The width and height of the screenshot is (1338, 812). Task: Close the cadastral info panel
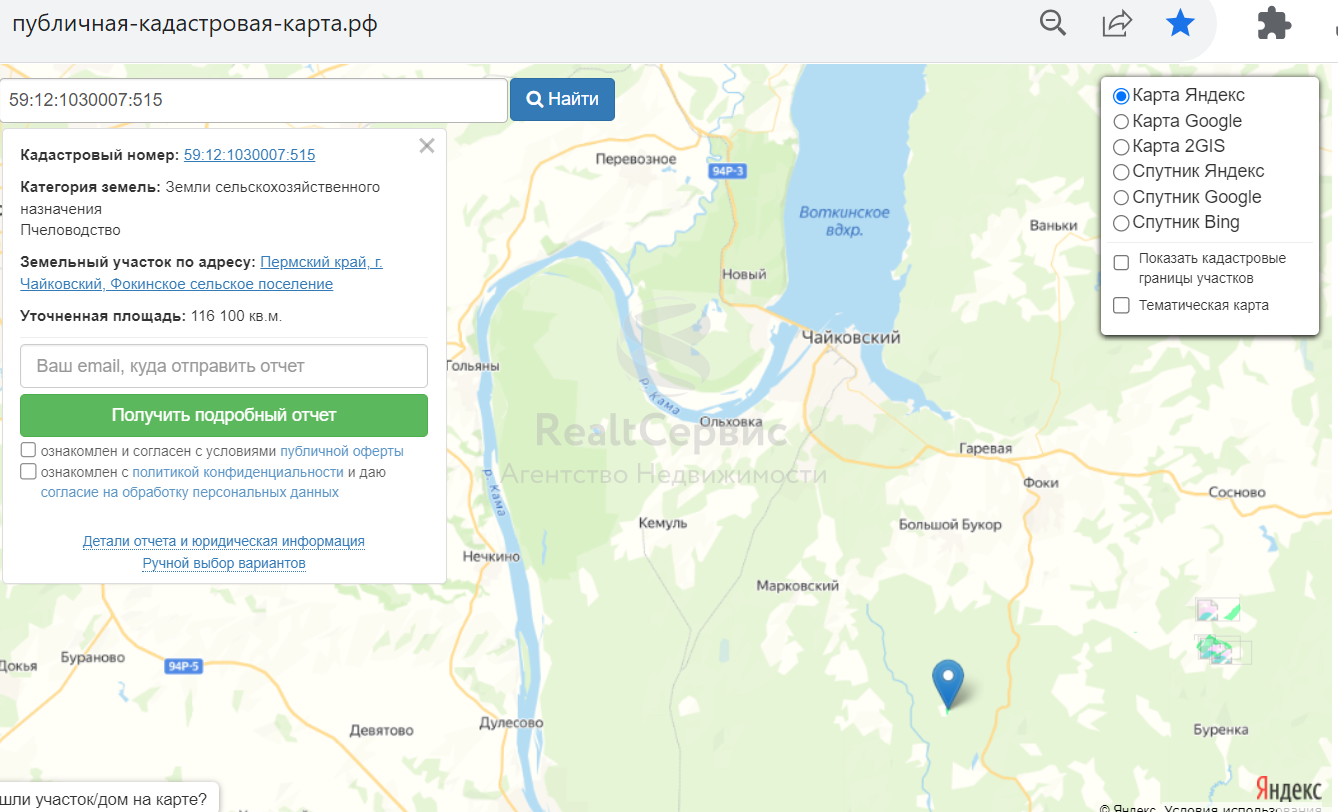(427, 146)
